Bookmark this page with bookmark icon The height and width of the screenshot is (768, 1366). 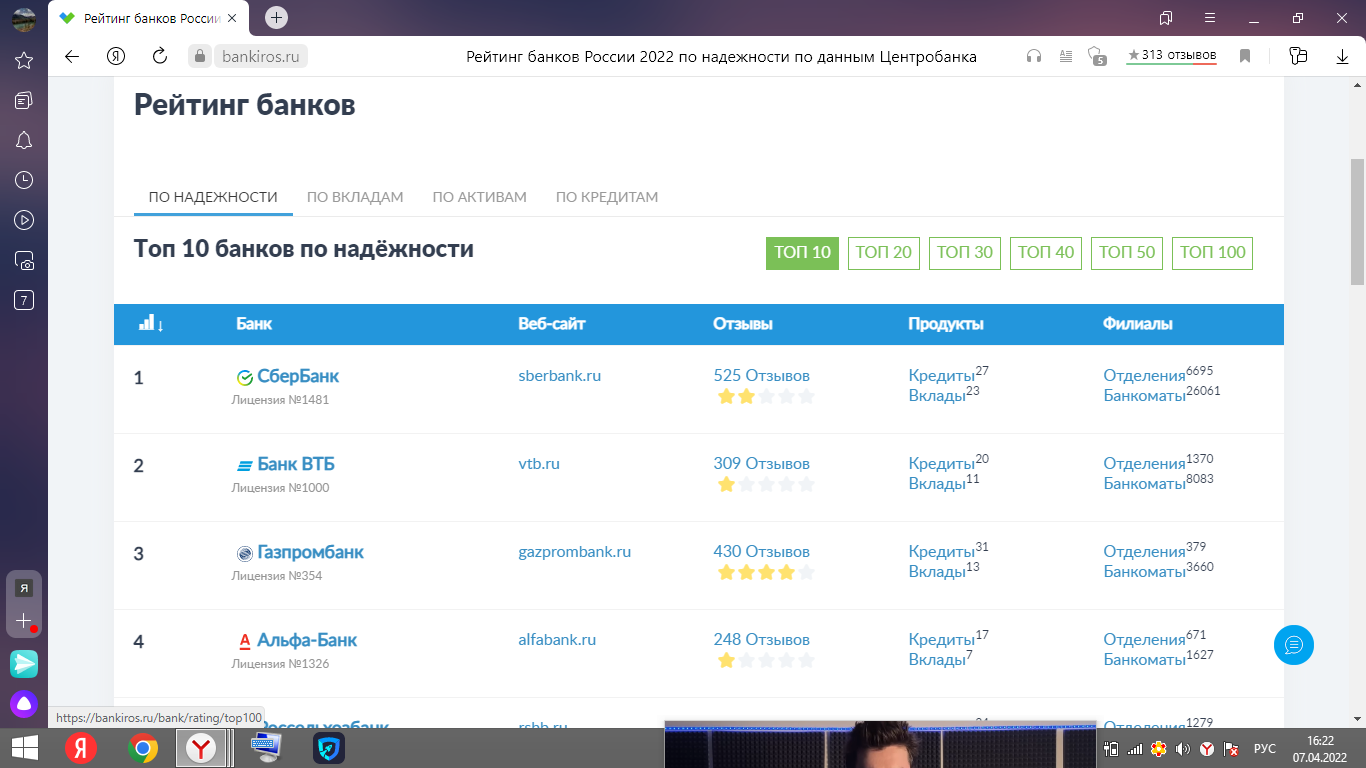1245,56
